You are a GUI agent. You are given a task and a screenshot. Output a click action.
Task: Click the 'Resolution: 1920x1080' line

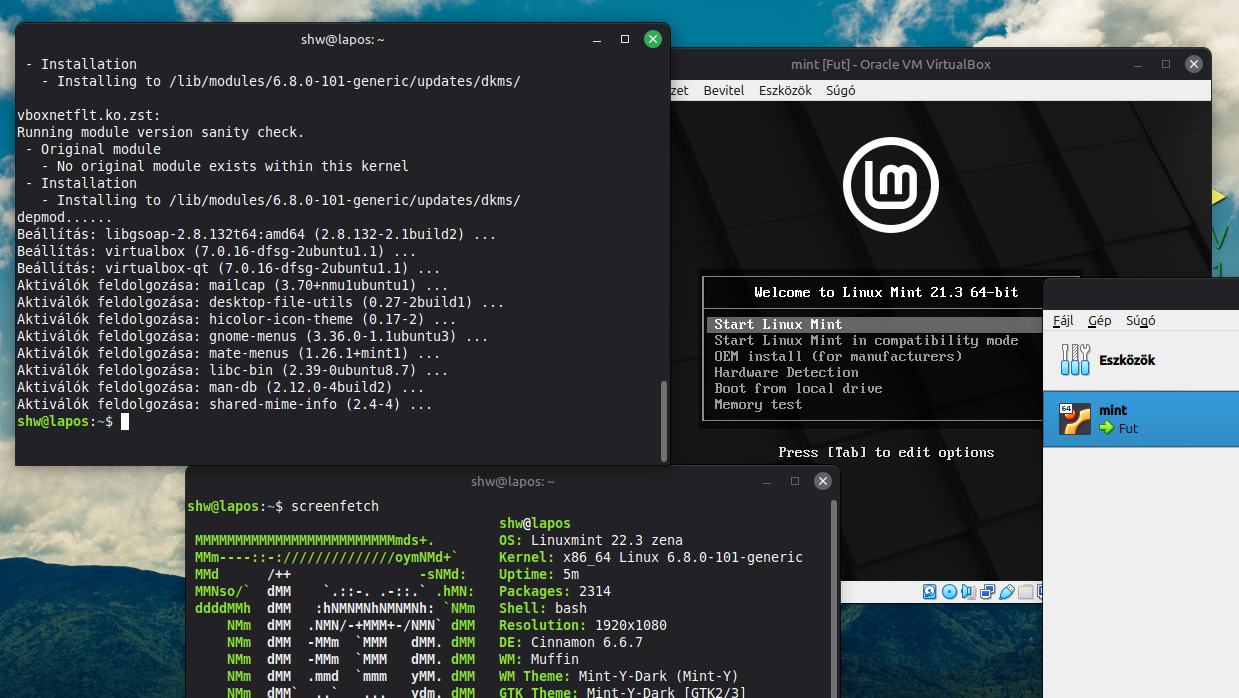(582, 625)
